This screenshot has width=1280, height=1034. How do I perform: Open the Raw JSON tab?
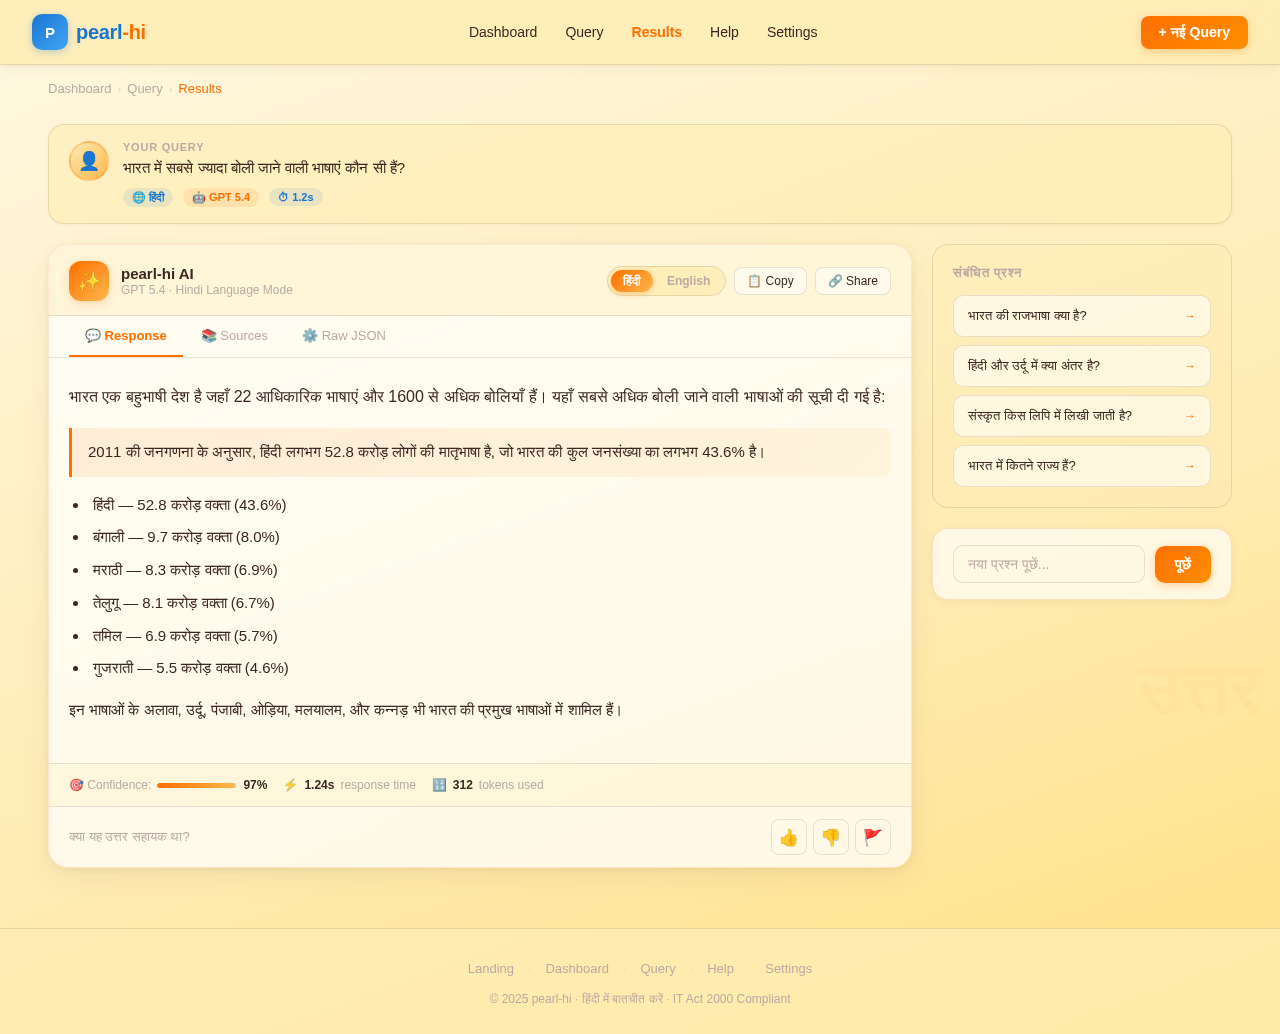[x=344, y=336]
